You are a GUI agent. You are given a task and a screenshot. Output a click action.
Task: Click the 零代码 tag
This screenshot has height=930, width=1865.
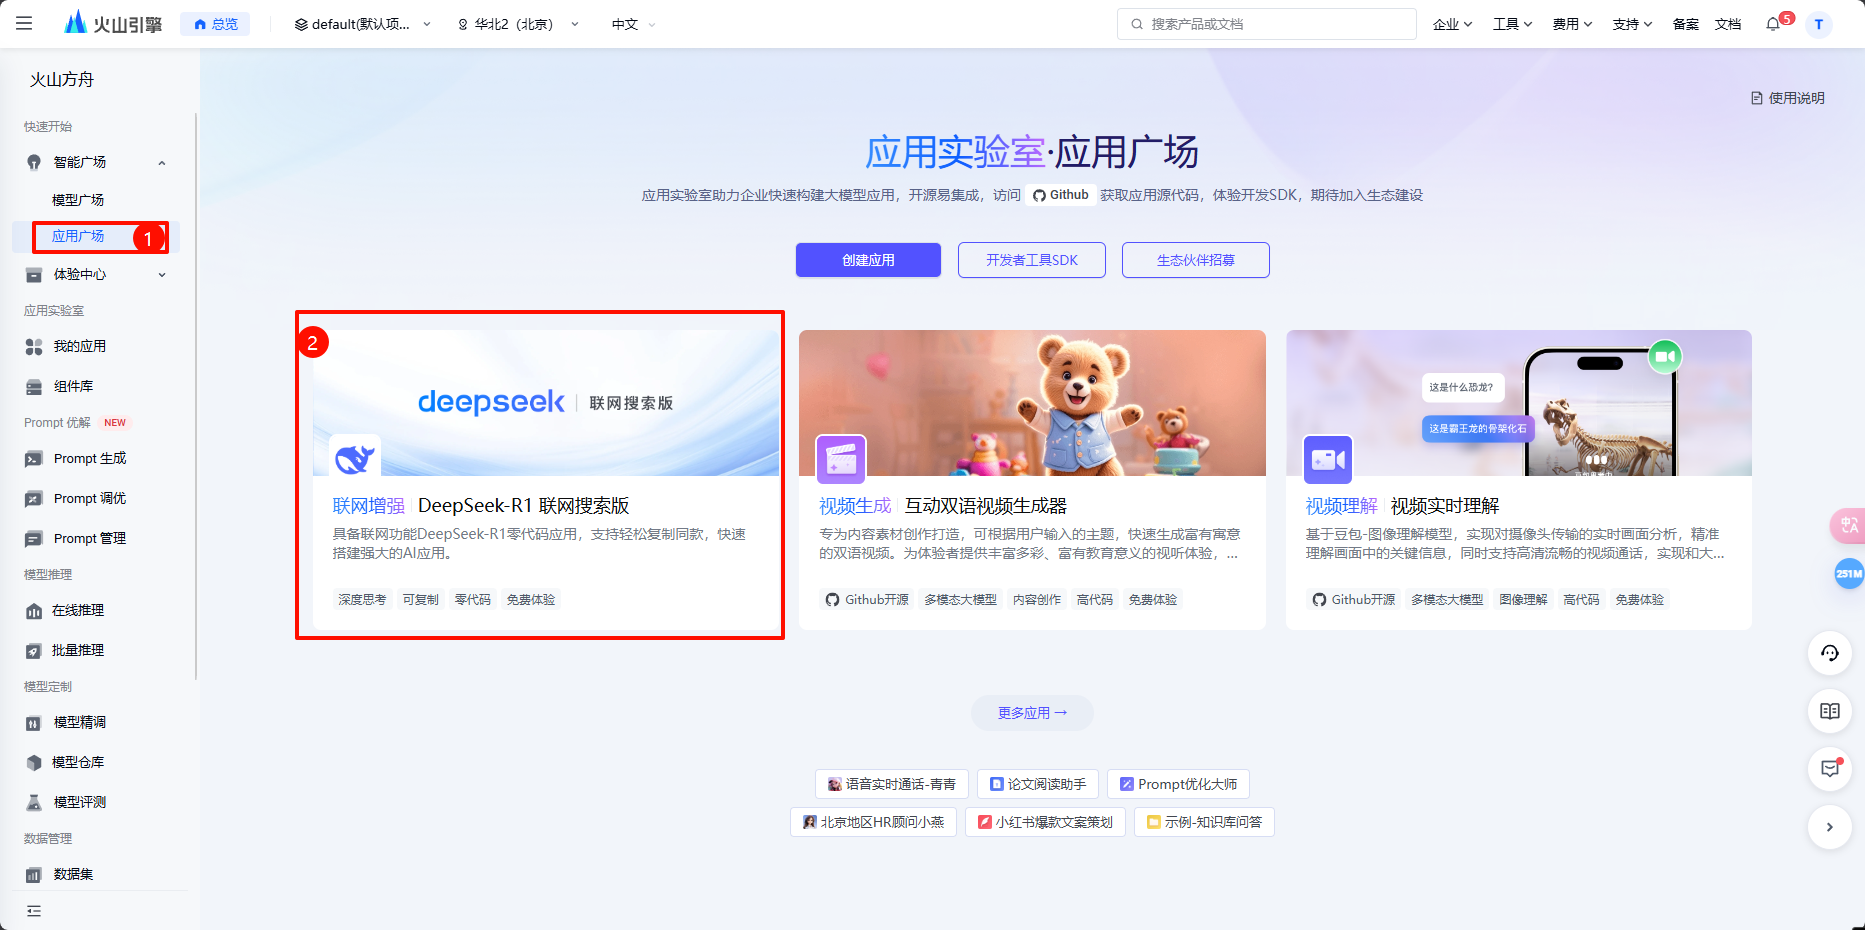(x=473, y=600)
